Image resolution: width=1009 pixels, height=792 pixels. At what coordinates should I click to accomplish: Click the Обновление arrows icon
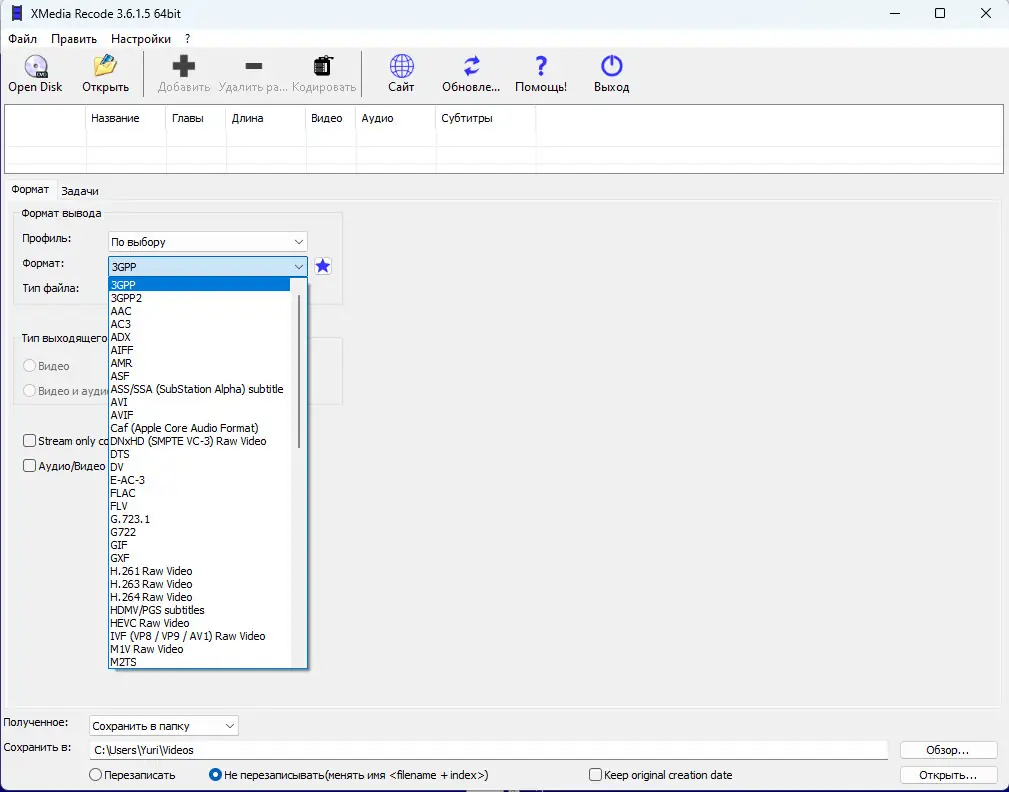(471, 66)
